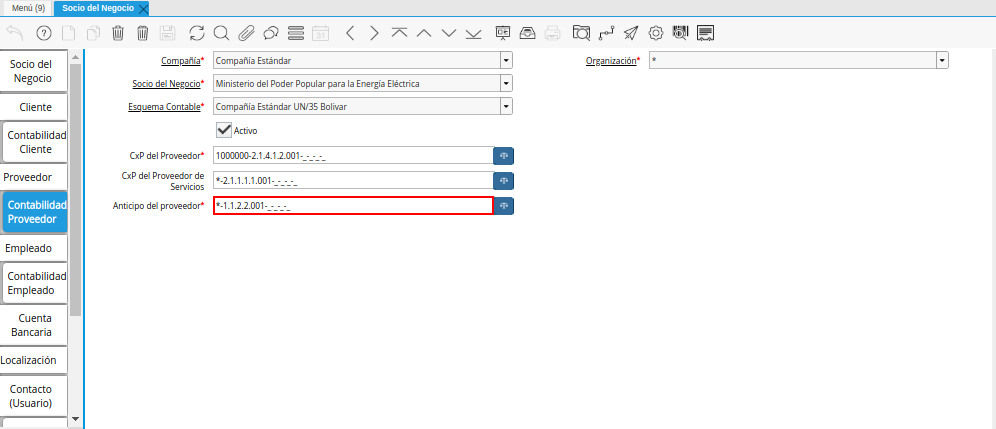This screenshot has height=429, width=996.
Task: Click the Compañía field label link
Action: pos(180,60)
